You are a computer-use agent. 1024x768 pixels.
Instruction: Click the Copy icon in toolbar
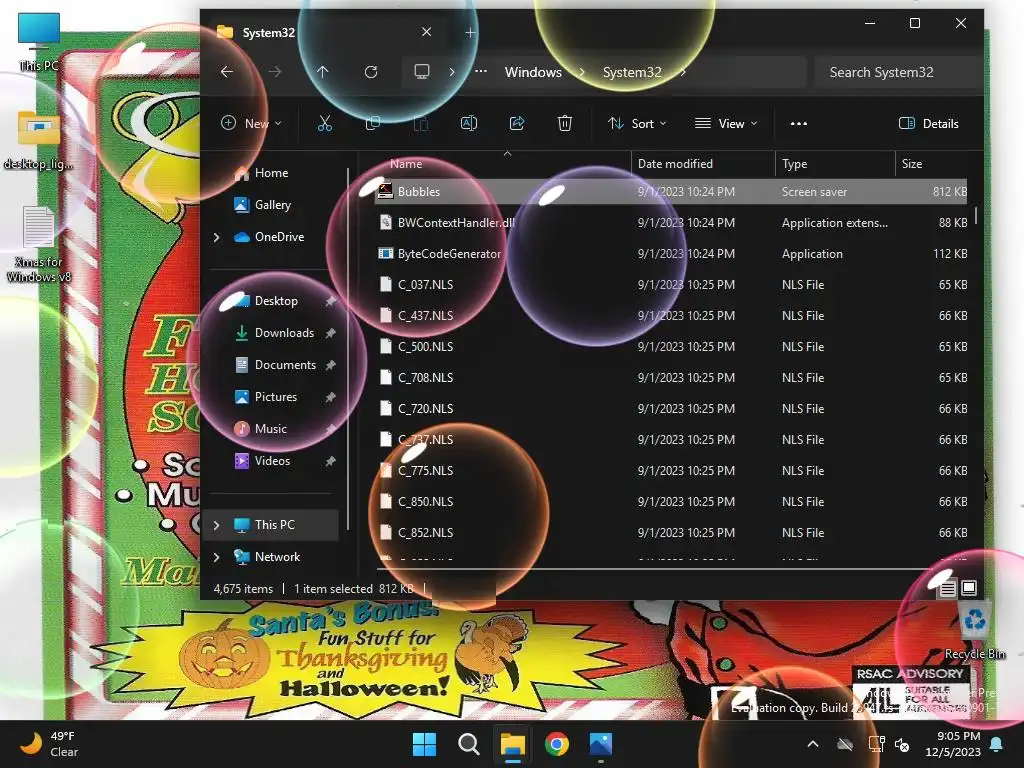(373, 123)
